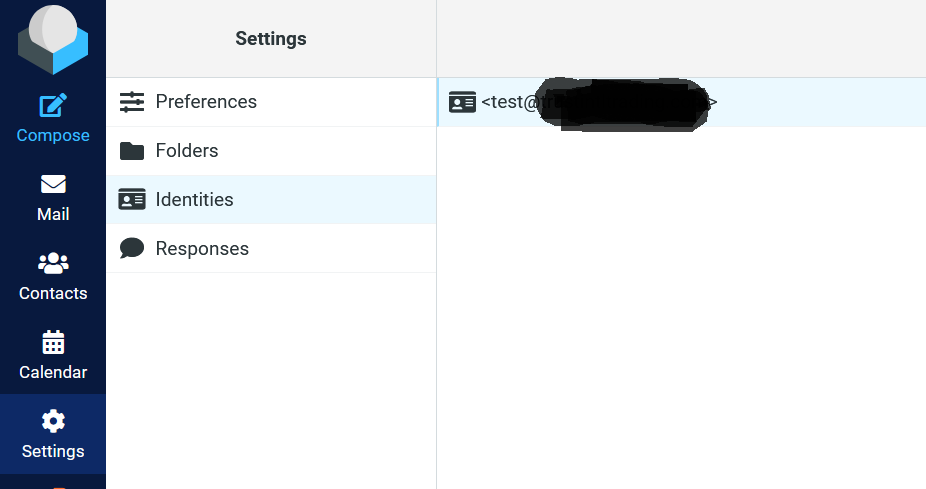Click the Roundcube logo

click(x=53, y=40)
